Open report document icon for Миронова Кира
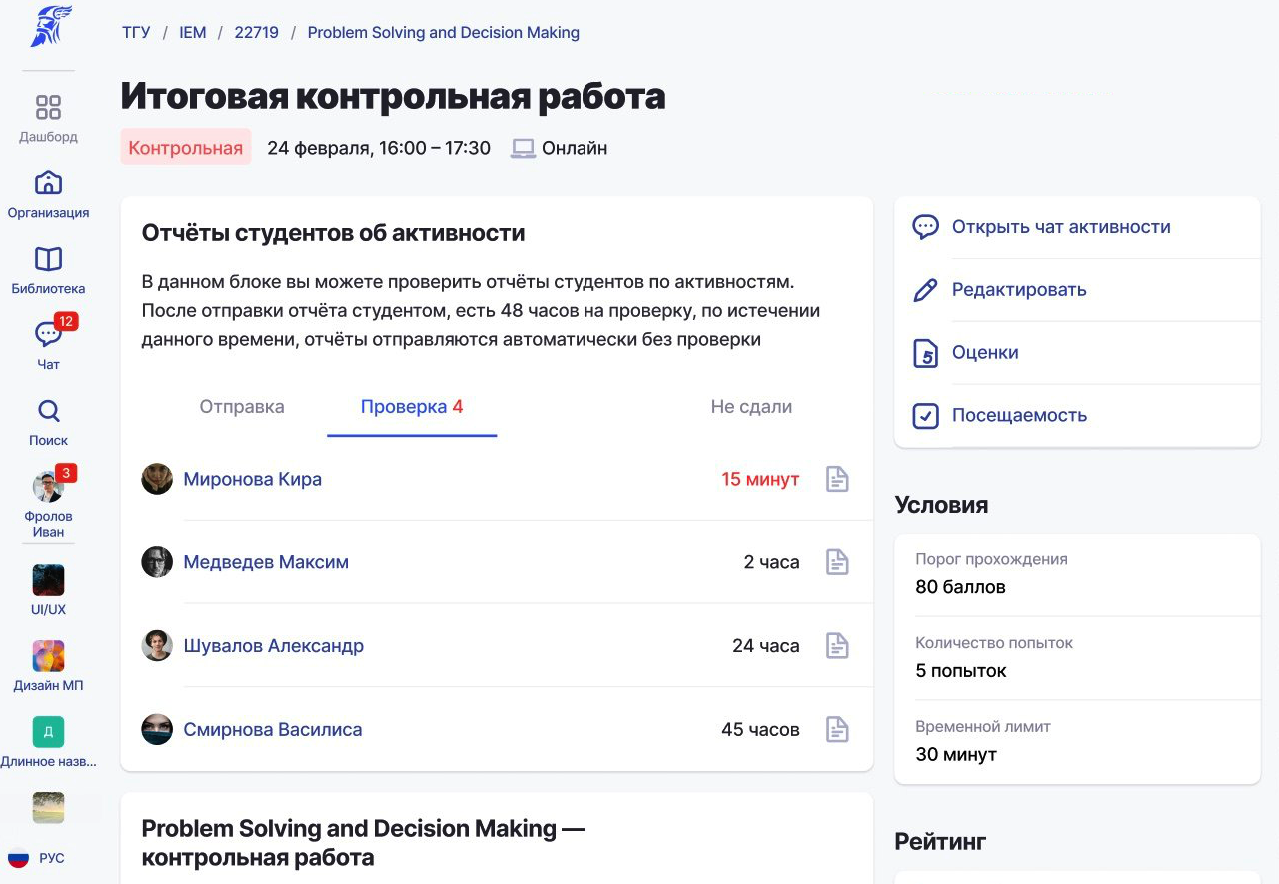The height and width of the screenshot is (884, 1279). [837, 480]
